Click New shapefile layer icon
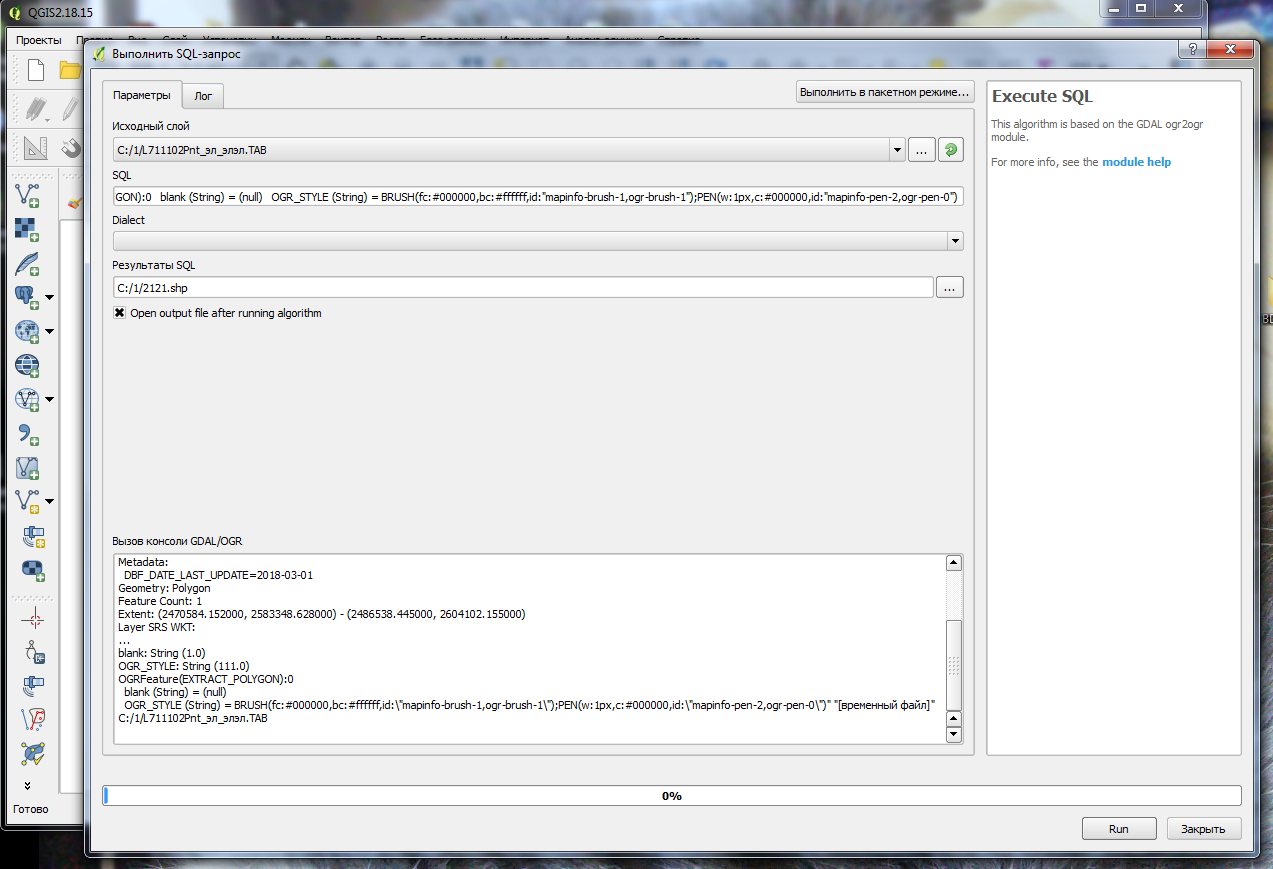The image size is (1273, 869). (x=27, y=501)
